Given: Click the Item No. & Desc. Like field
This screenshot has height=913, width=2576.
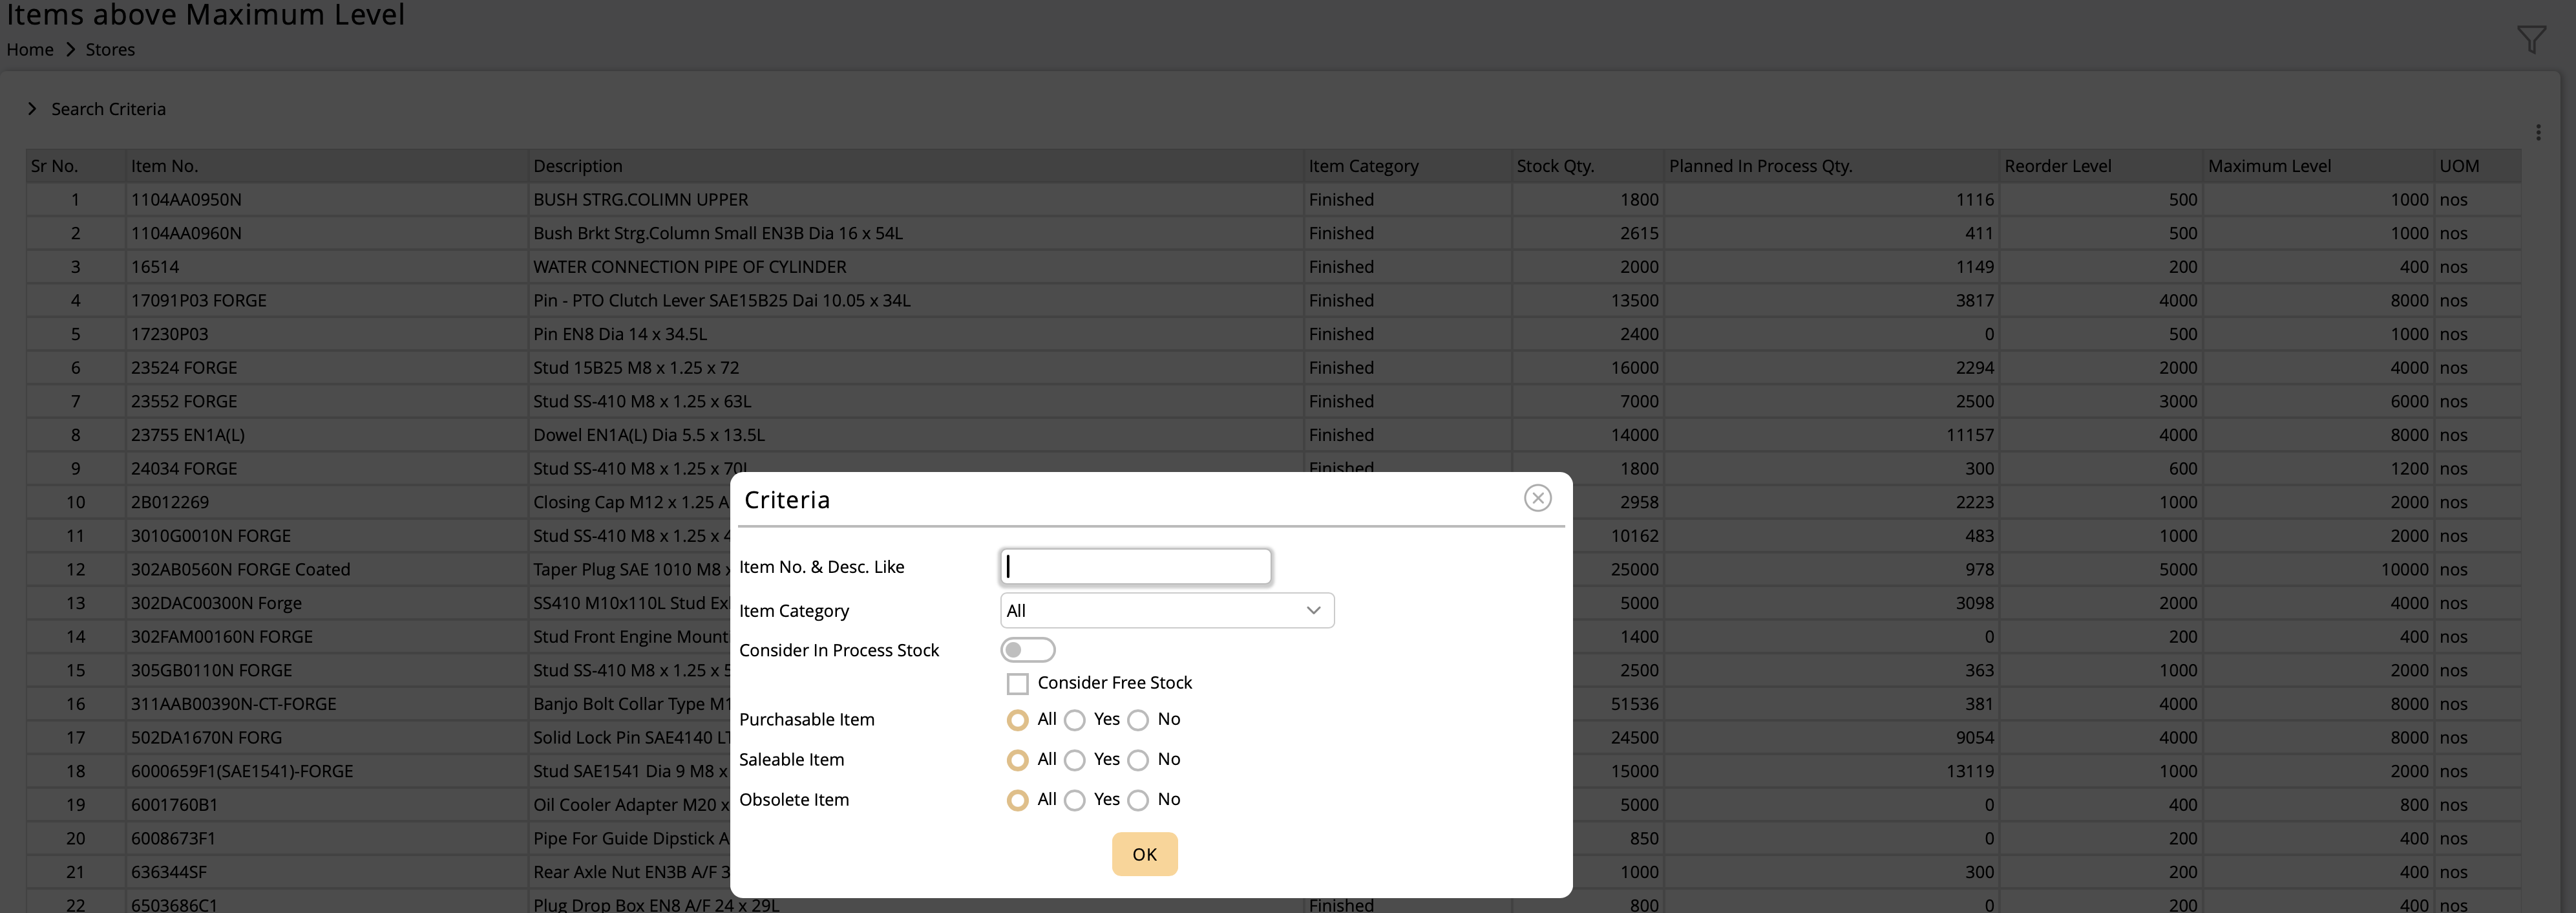Looking at the screenshot, I should tap(1135, 567).
